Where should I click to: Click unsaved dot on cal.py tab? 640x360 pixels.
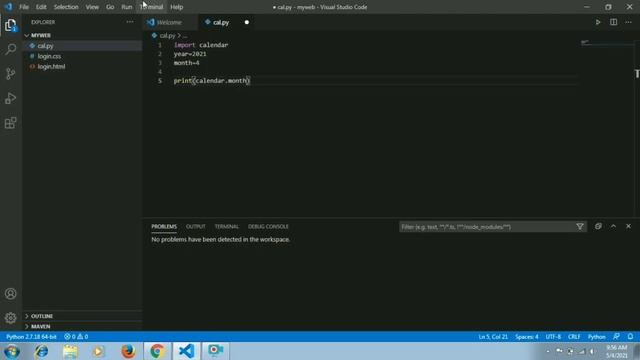click(x=247, y=22)
